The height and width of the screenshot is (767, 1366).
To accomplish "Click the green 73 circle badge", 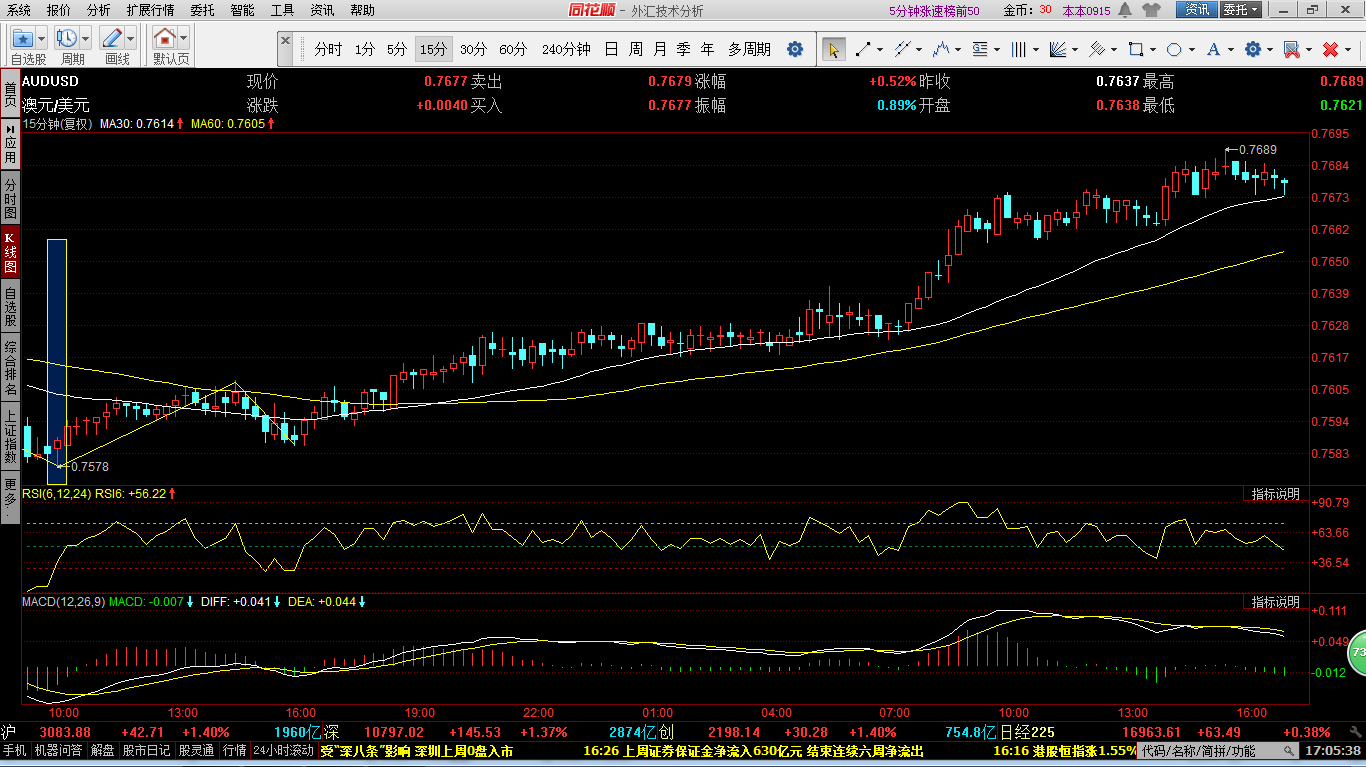I will click(1357, 652).
